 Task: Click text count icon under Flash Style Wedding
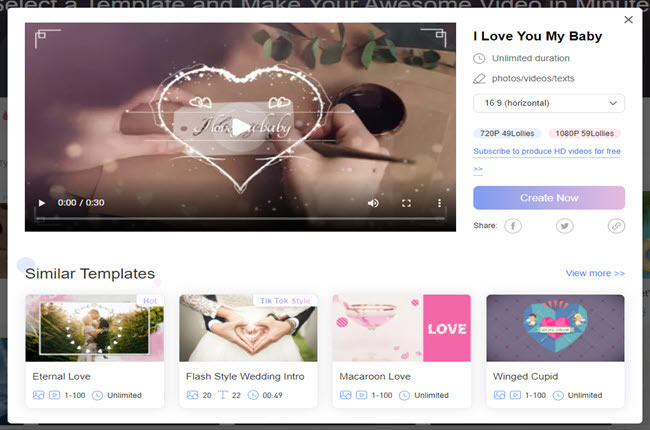[x=223, y=395]
